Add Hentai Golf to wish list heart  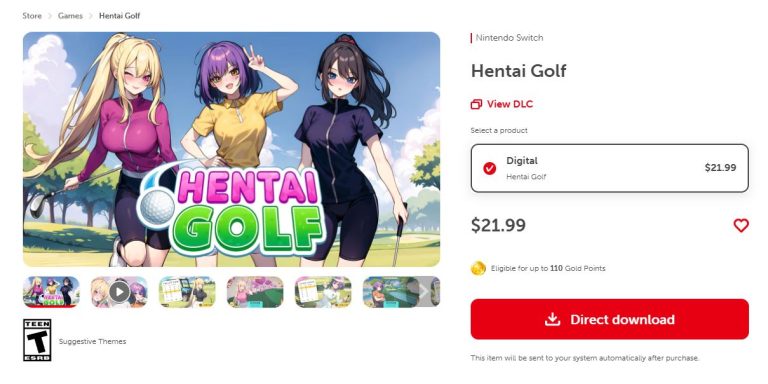pyautogui.click(x=741, y=225)
